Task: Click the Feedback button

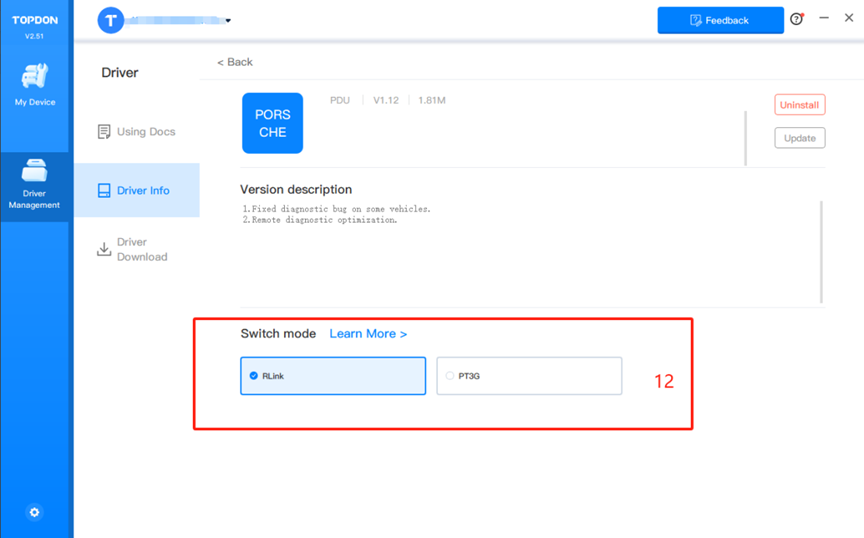Action: 720,20
